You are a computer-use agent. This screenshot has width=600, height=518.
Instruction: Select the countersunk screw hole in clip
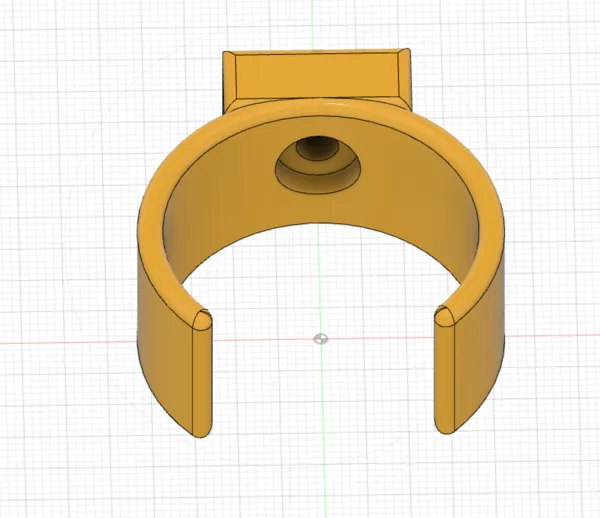click(x=318, y=165)
